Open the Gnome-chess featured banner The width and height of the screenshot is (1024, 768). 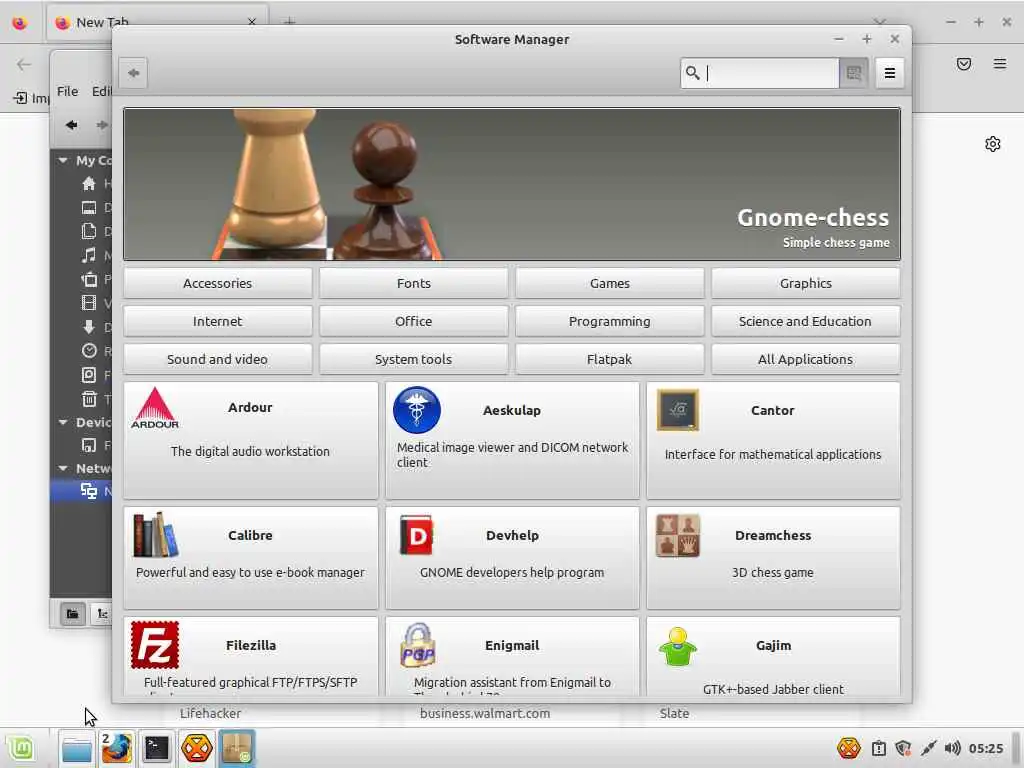point(512,184)
